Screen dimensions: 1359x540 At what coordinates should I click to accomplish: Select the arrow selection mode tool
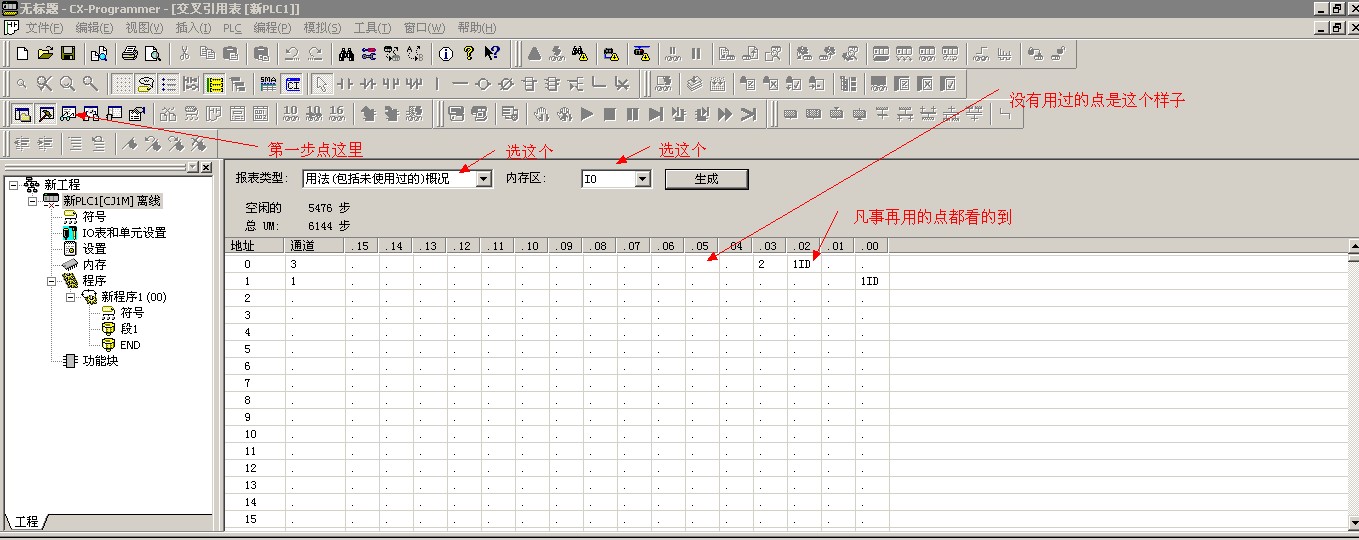point(321,84)
